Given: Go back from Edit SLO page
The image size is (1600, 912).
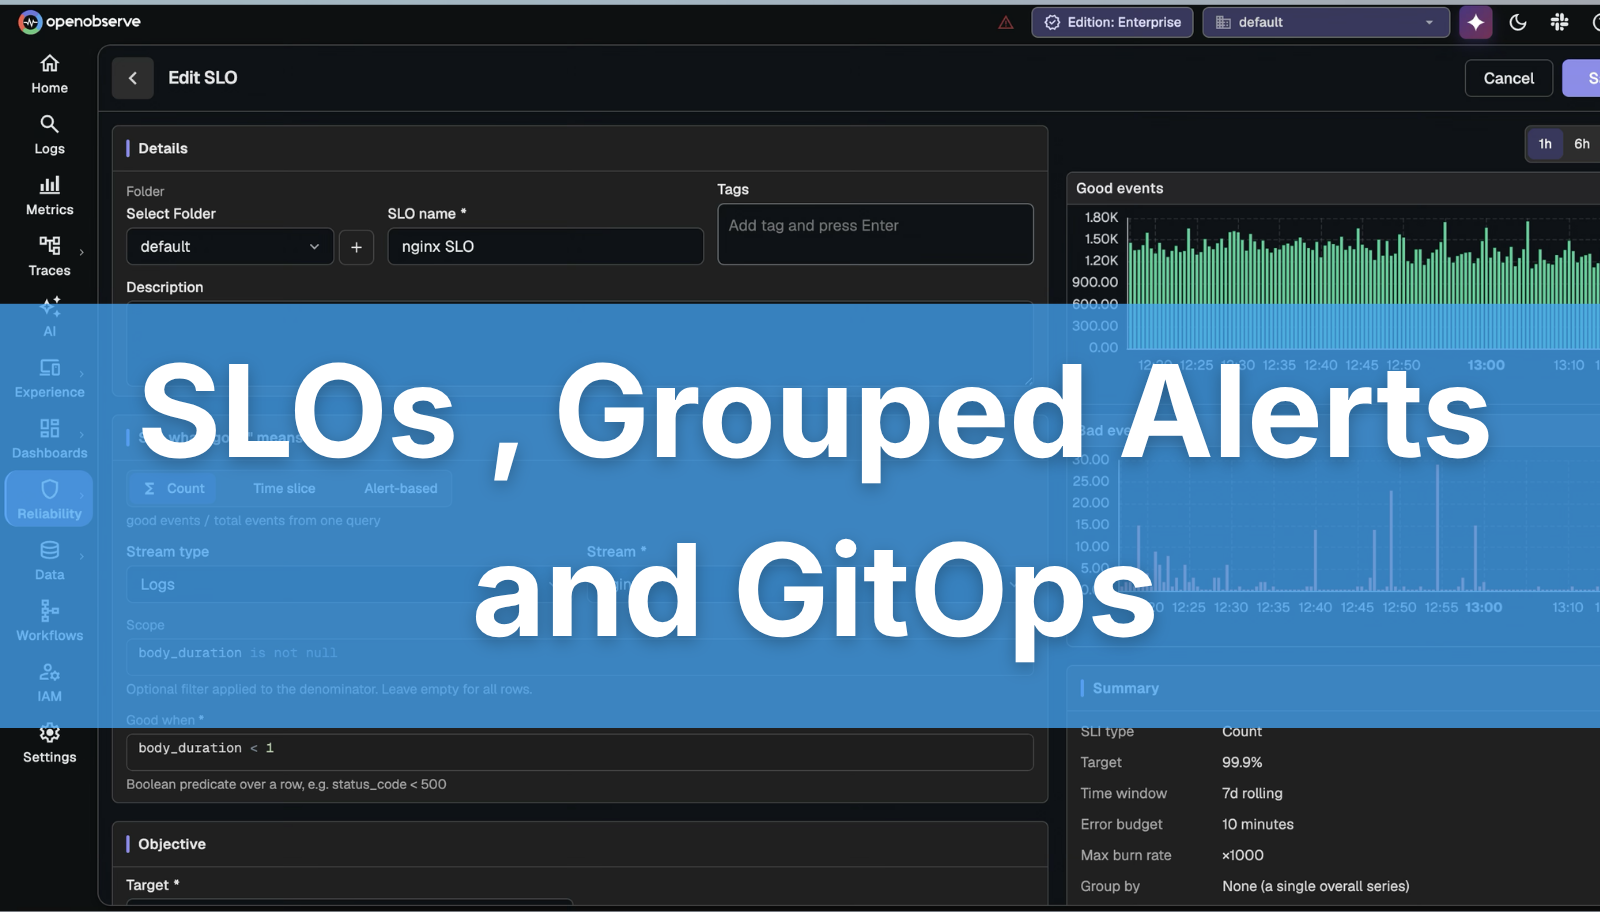Looking at the screenshot, I should (133, 78).
